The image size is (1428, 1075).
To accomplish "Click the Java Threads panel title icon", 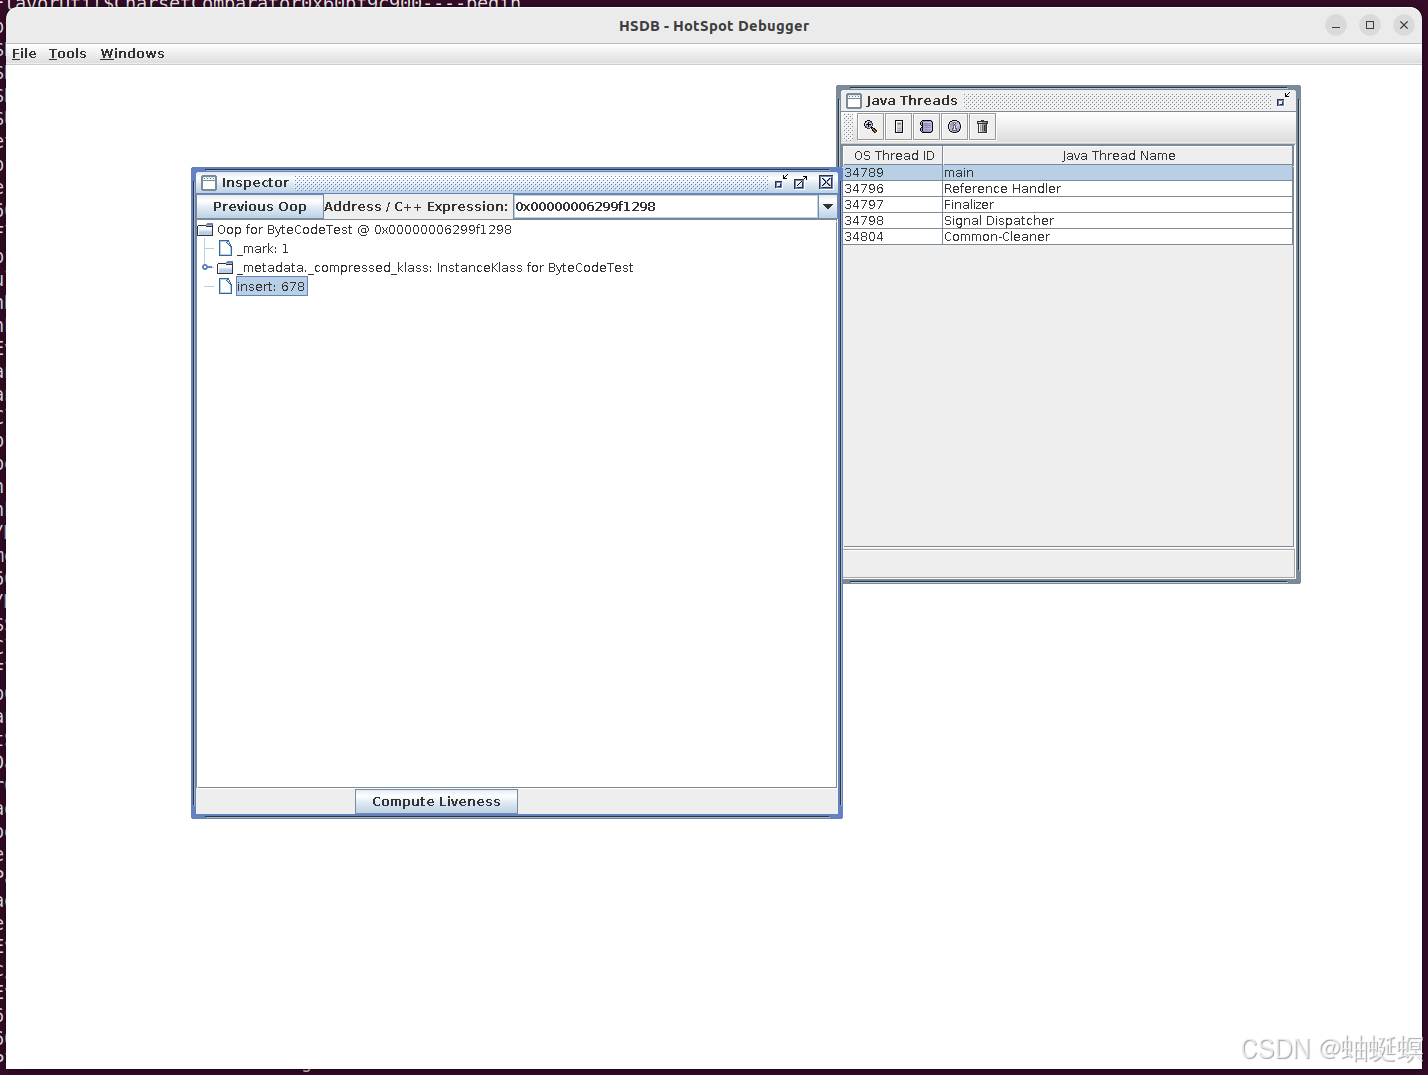I will click(854, 100).
